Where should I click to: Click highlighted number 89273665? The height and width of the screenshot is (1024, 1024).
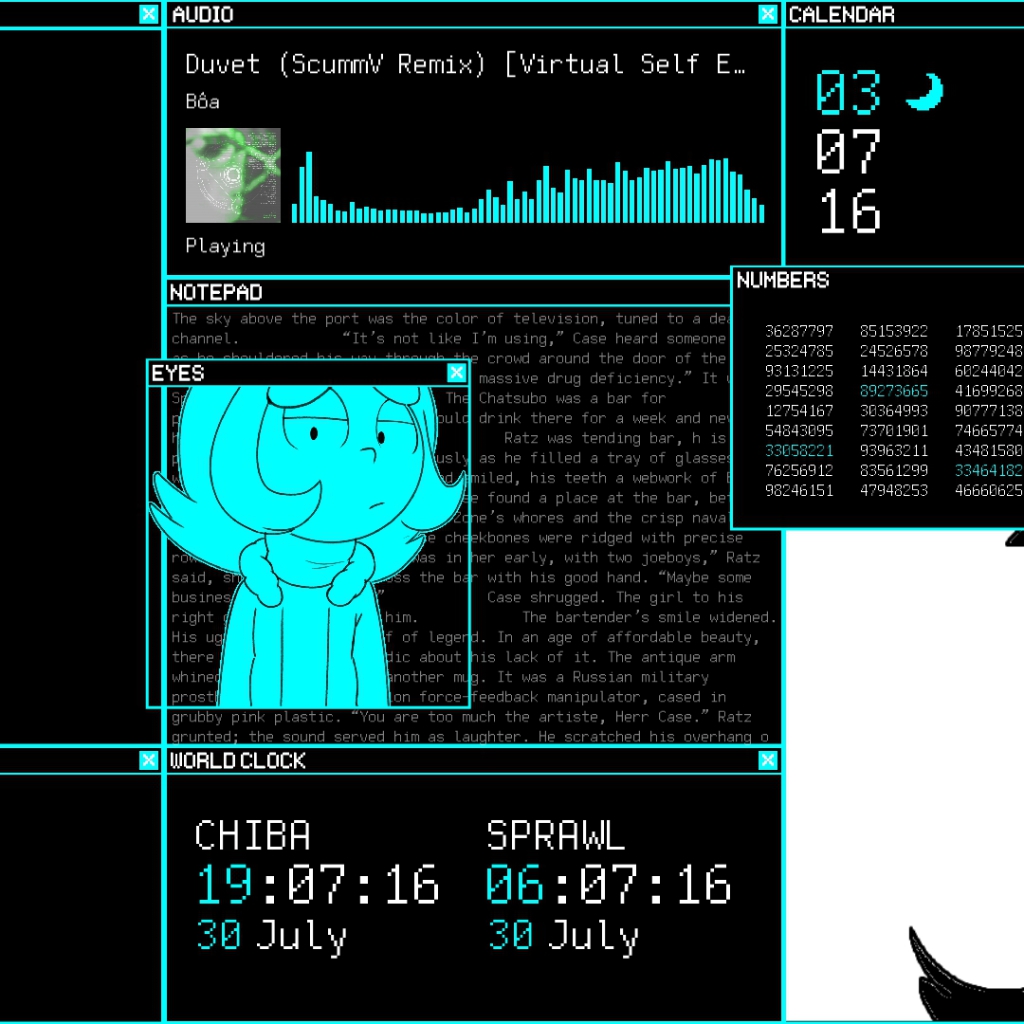[x=893, y=391]
